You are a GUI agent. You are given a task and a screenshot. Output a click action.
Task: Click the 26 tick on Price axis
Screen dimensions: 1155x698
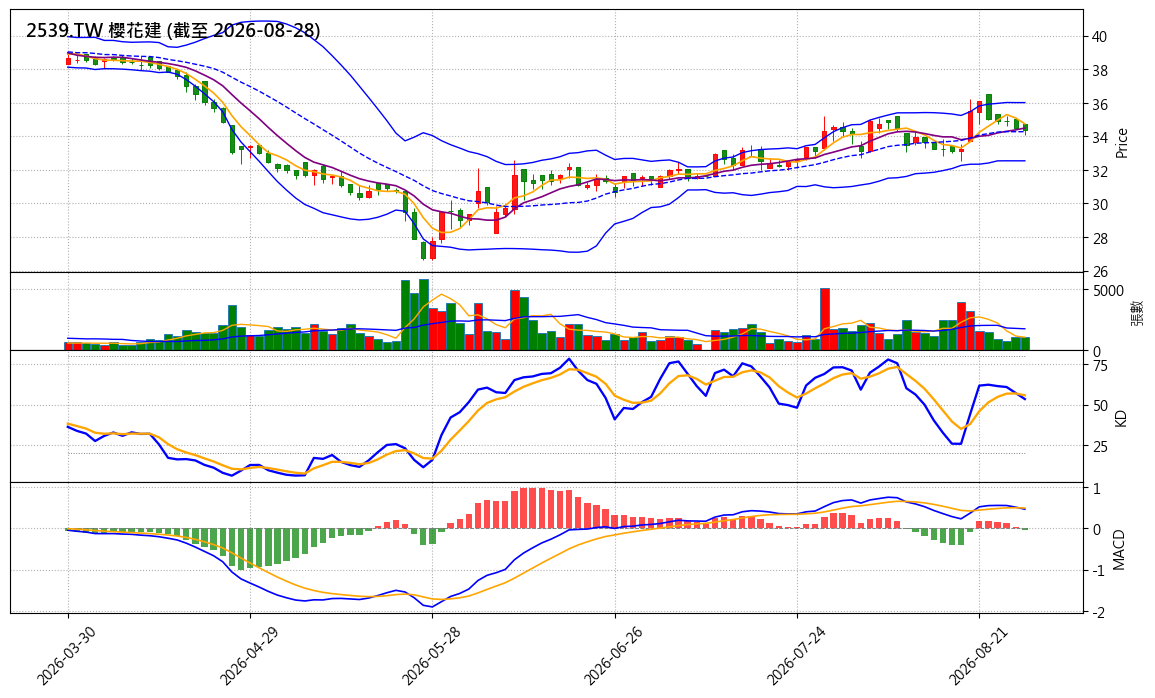click(x=1100, y=272)
